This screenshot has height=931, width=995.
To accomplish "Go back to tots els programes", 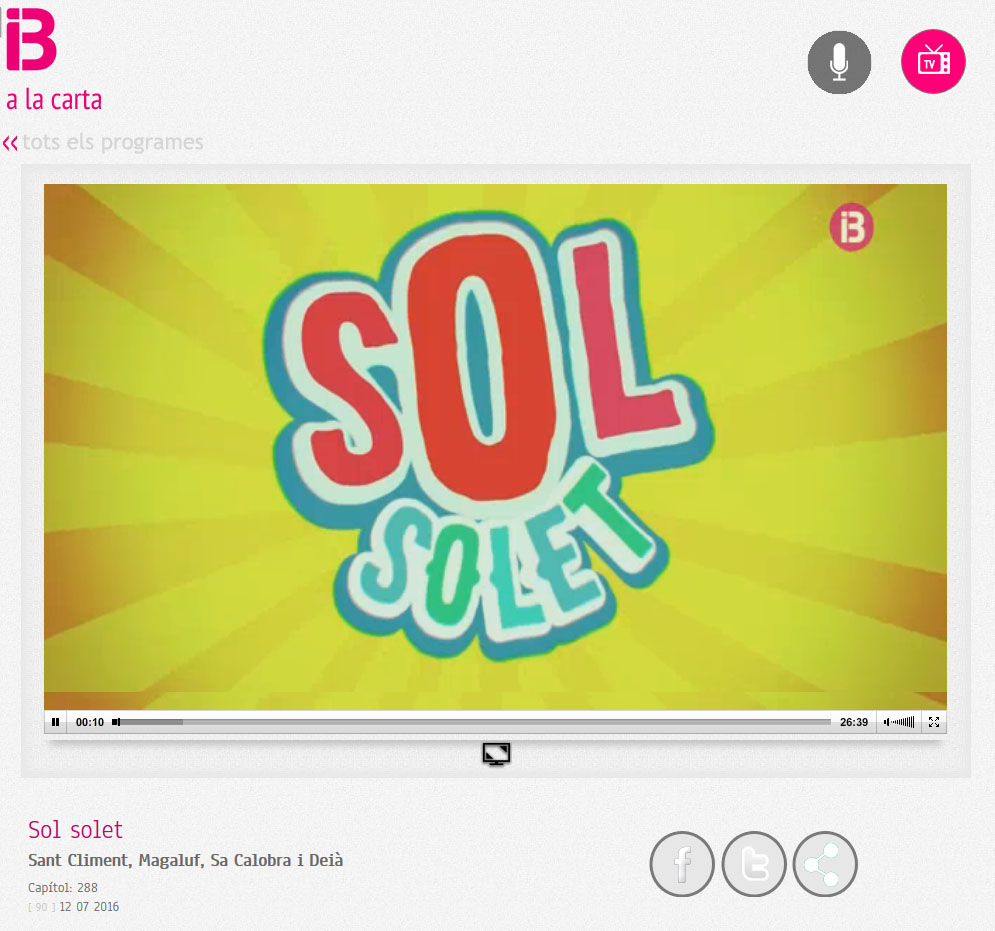I will [x=113, y=142].
